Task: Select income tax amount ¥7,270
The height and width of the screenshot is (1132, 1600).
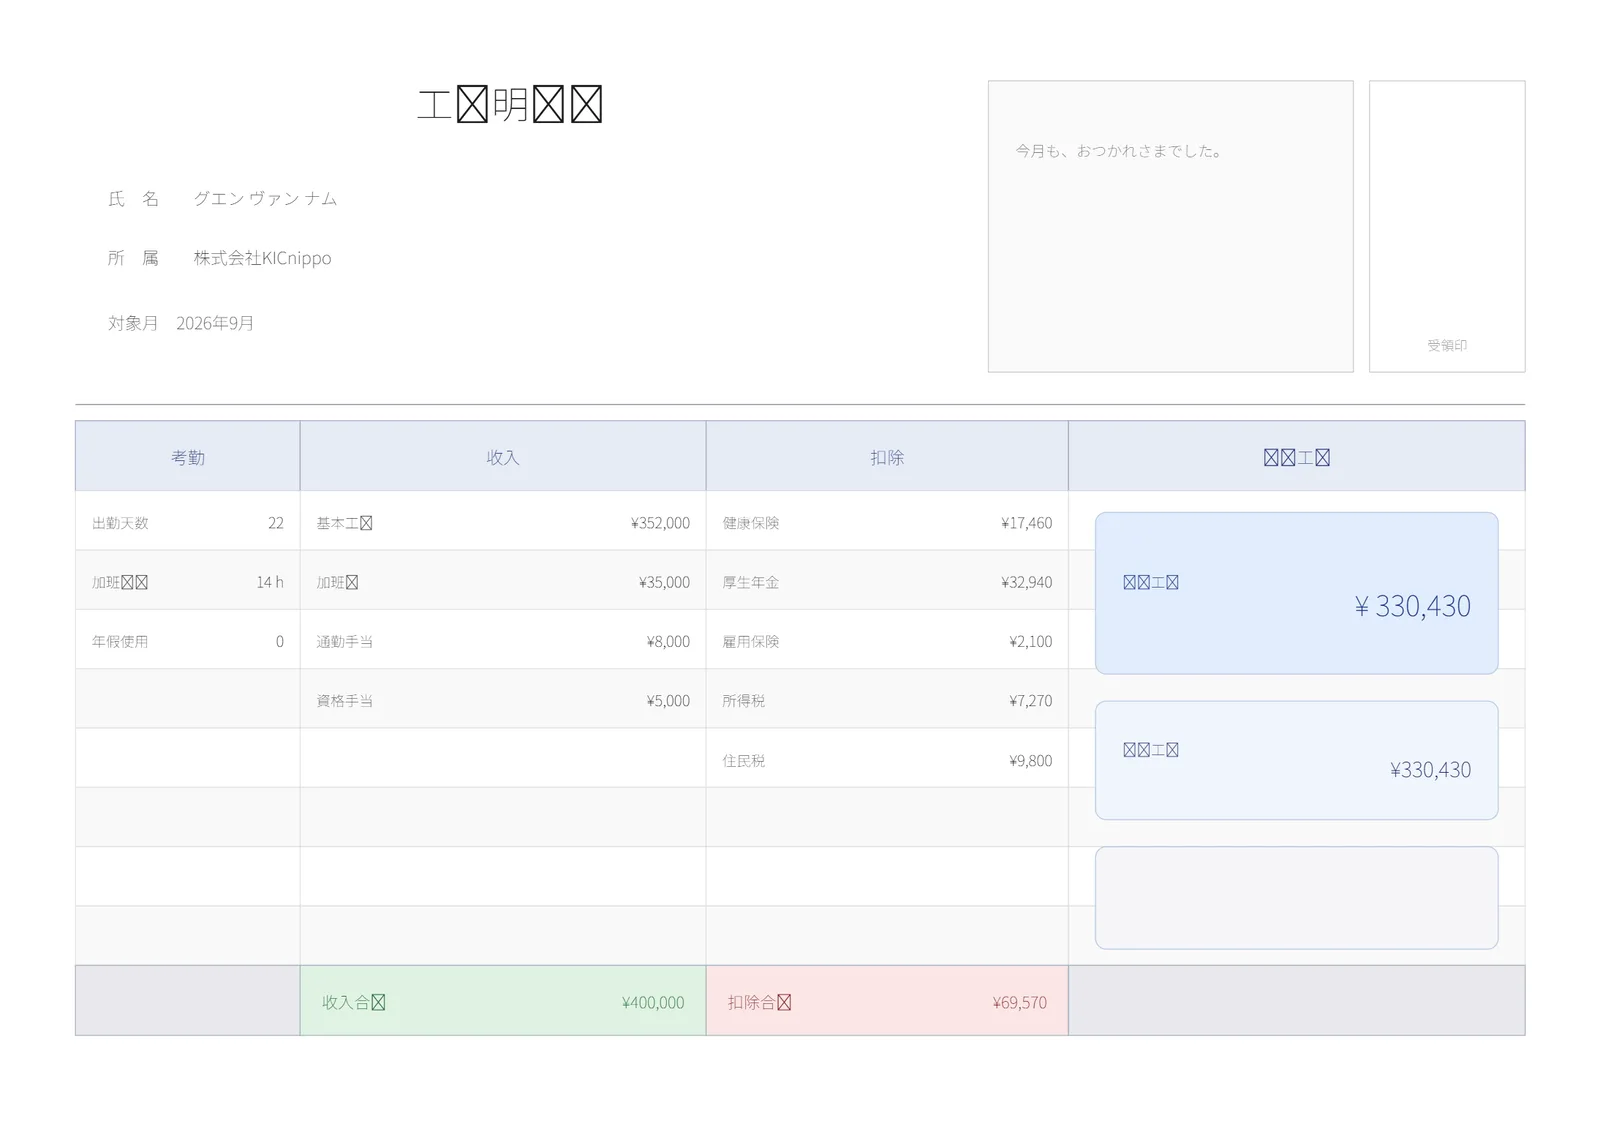Action: [1030, 701]
